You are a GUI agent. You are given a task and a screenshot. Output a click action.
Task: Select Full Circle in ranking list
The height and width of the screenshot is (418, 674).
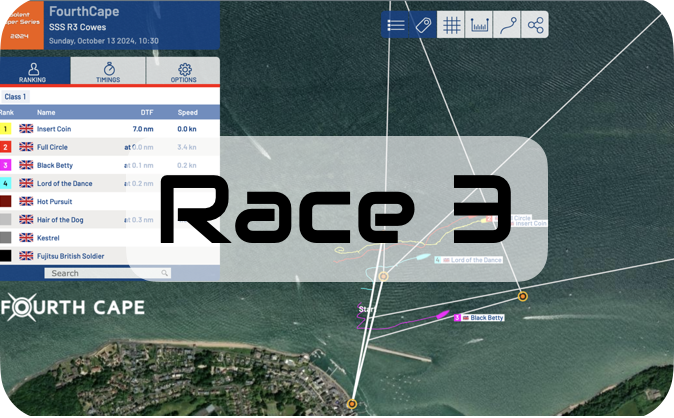point(58,147)
